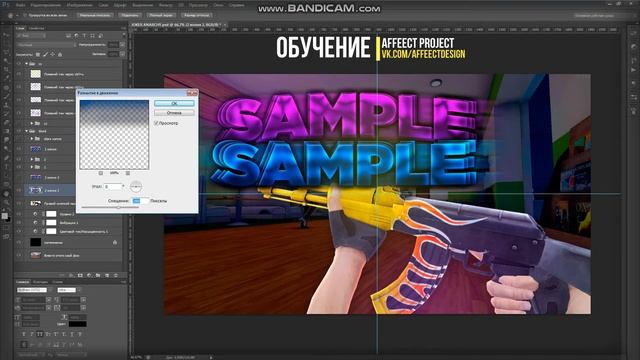Click the Motion Blur angle dial
640x360 pixels.
tap(136, 186)
